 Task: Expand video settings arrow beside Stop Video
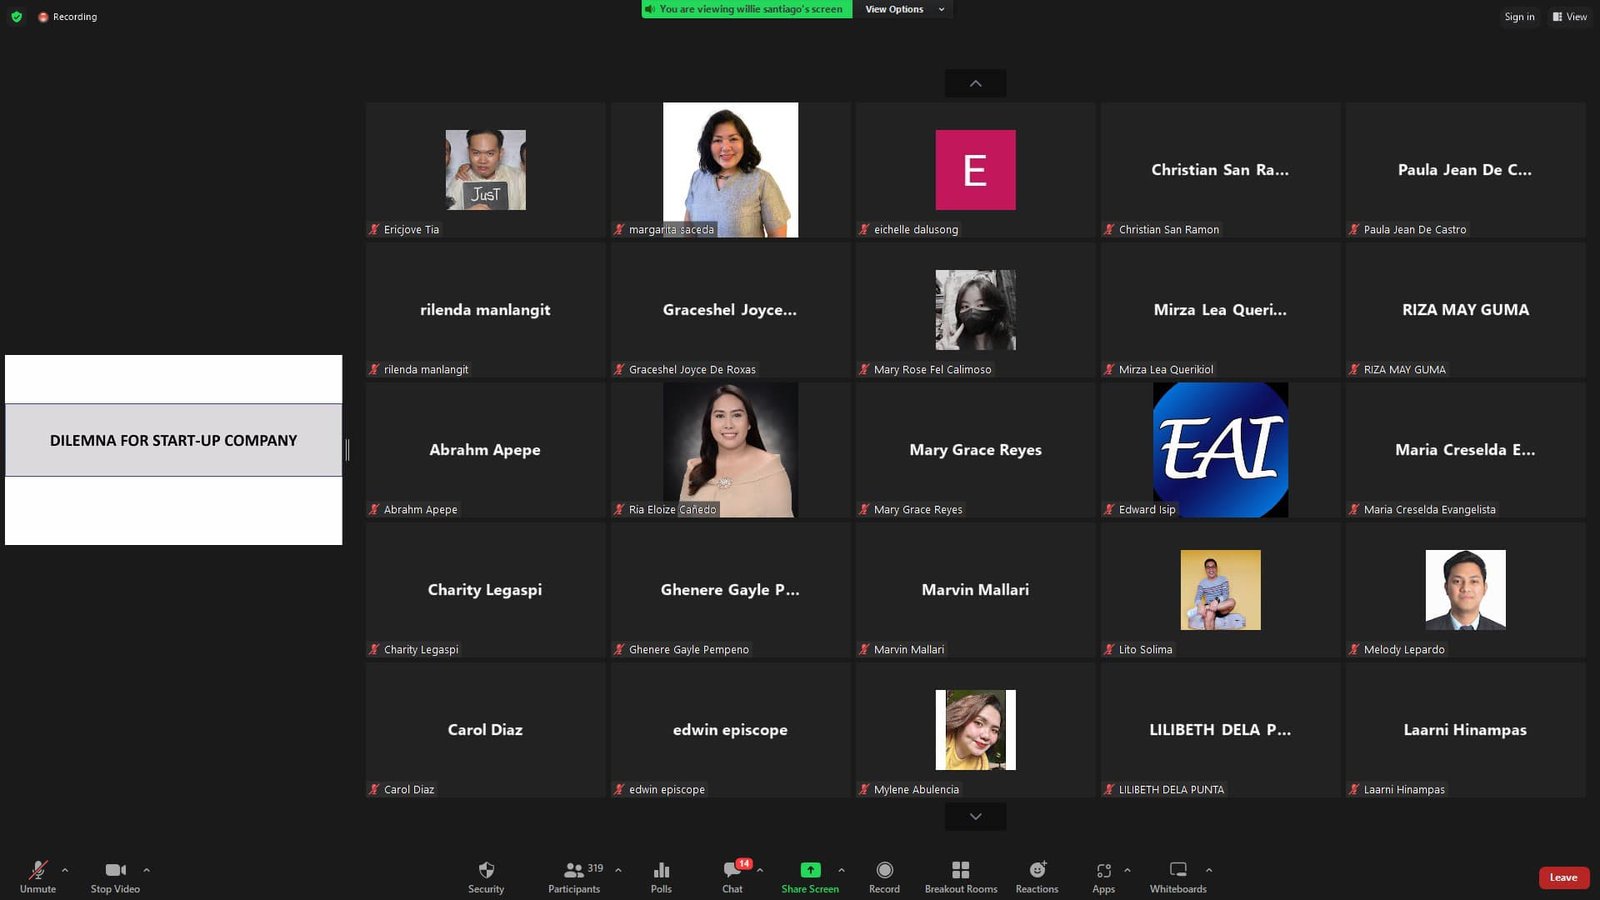coord(147,870)
